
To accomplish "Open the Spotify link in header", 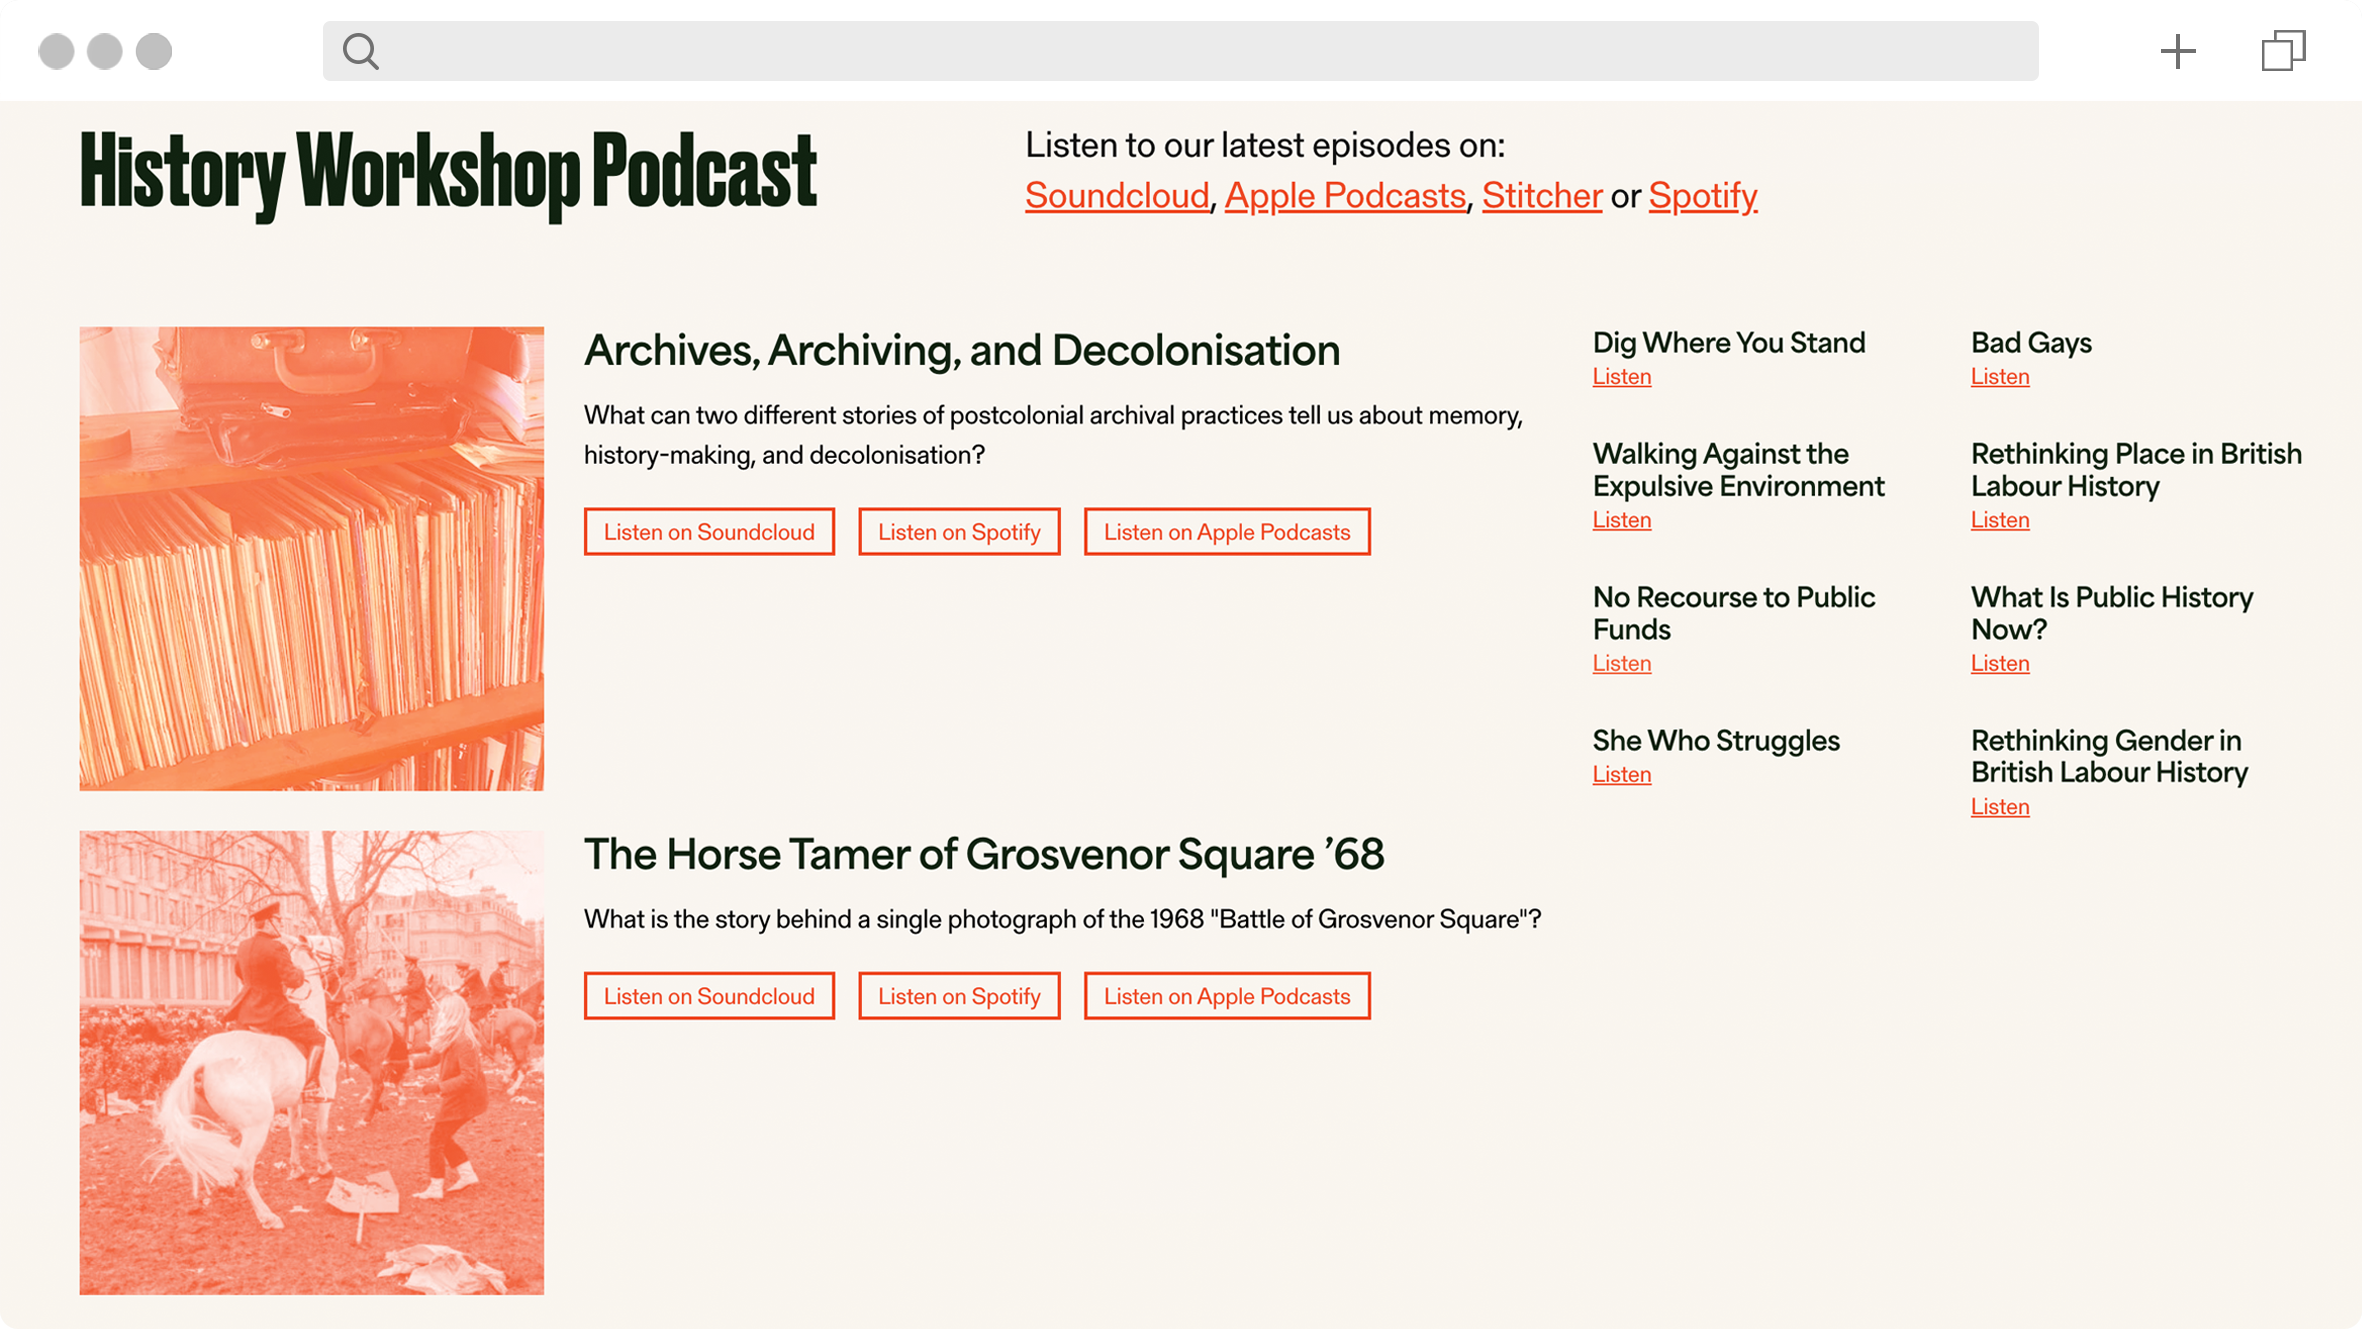I will coord(1702,196).
